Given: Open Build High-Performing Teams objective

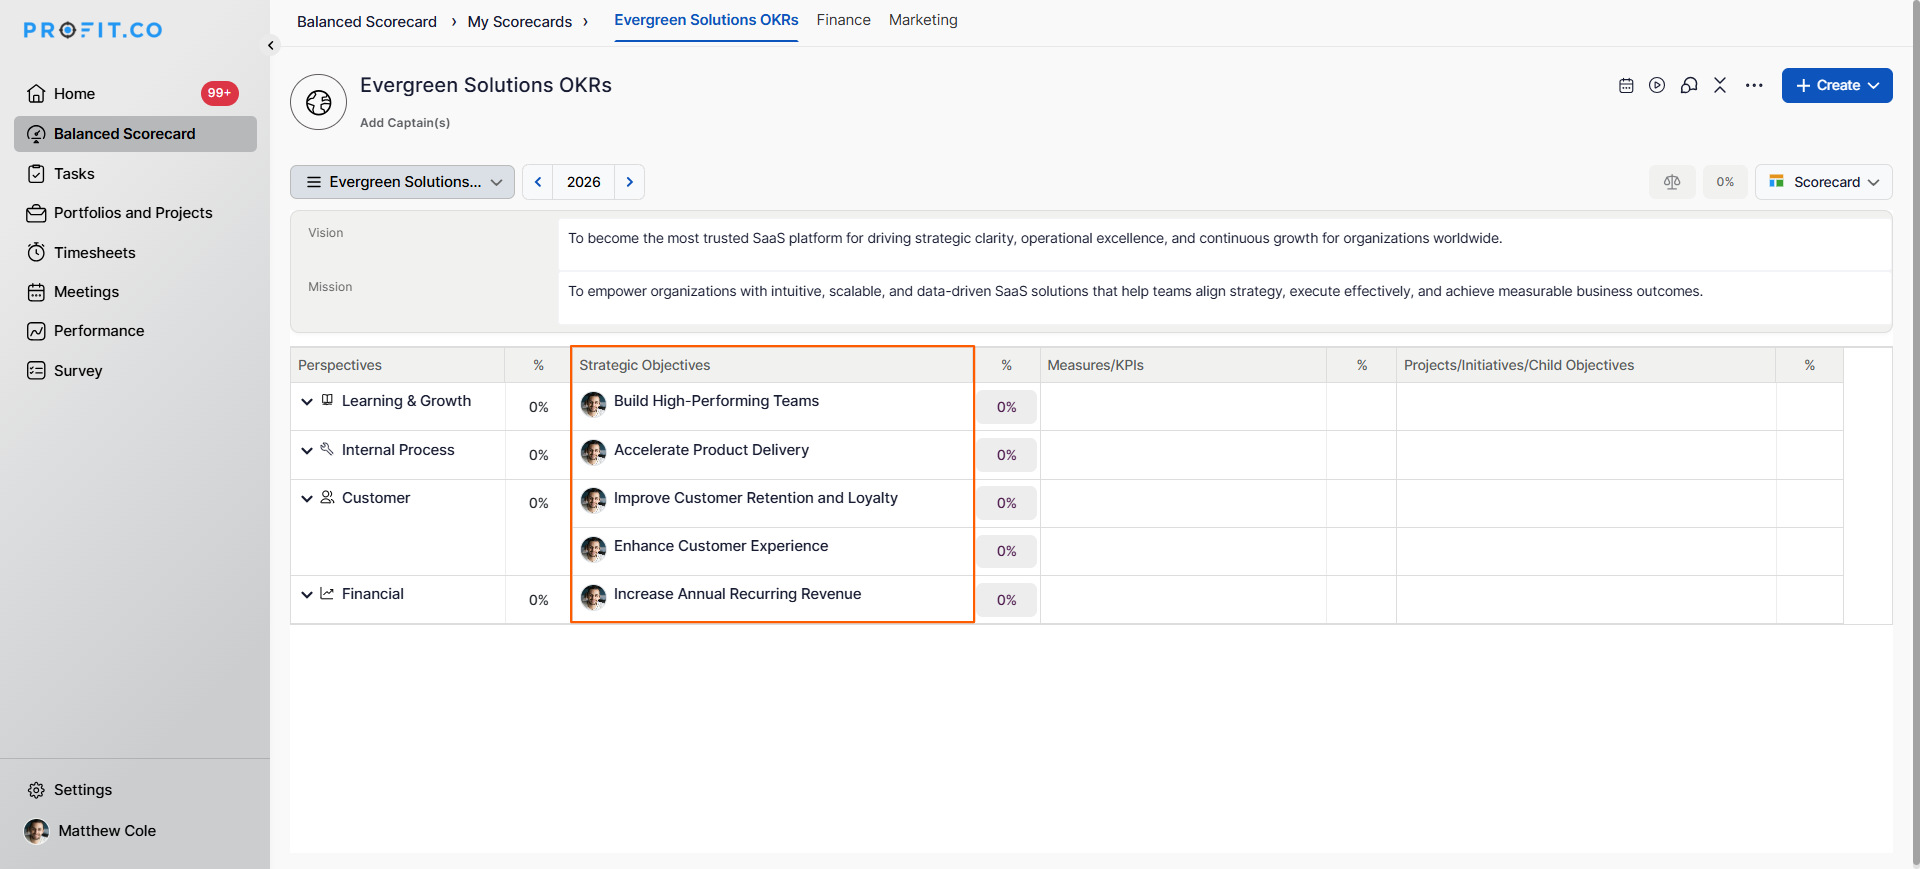Looking at the screenshot, I should tap(716, 401).
